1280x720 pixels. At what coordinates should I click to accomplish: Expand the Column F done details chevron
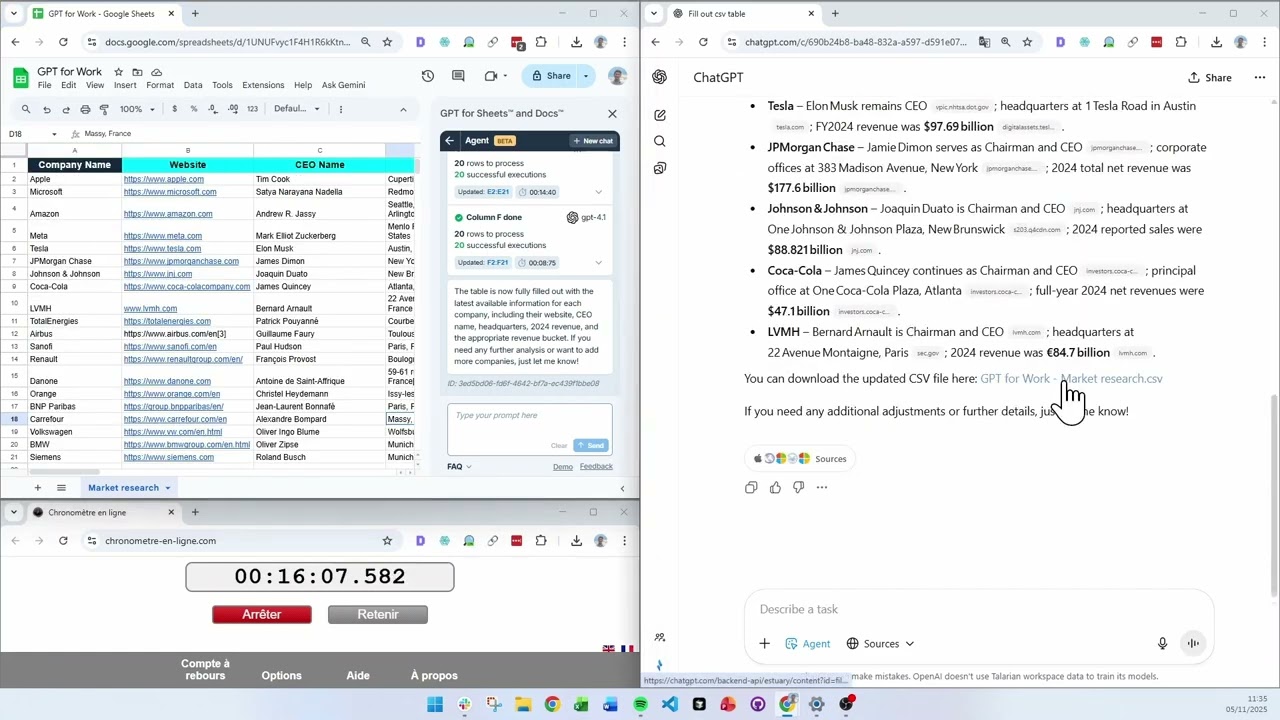[x=598, y=263]
